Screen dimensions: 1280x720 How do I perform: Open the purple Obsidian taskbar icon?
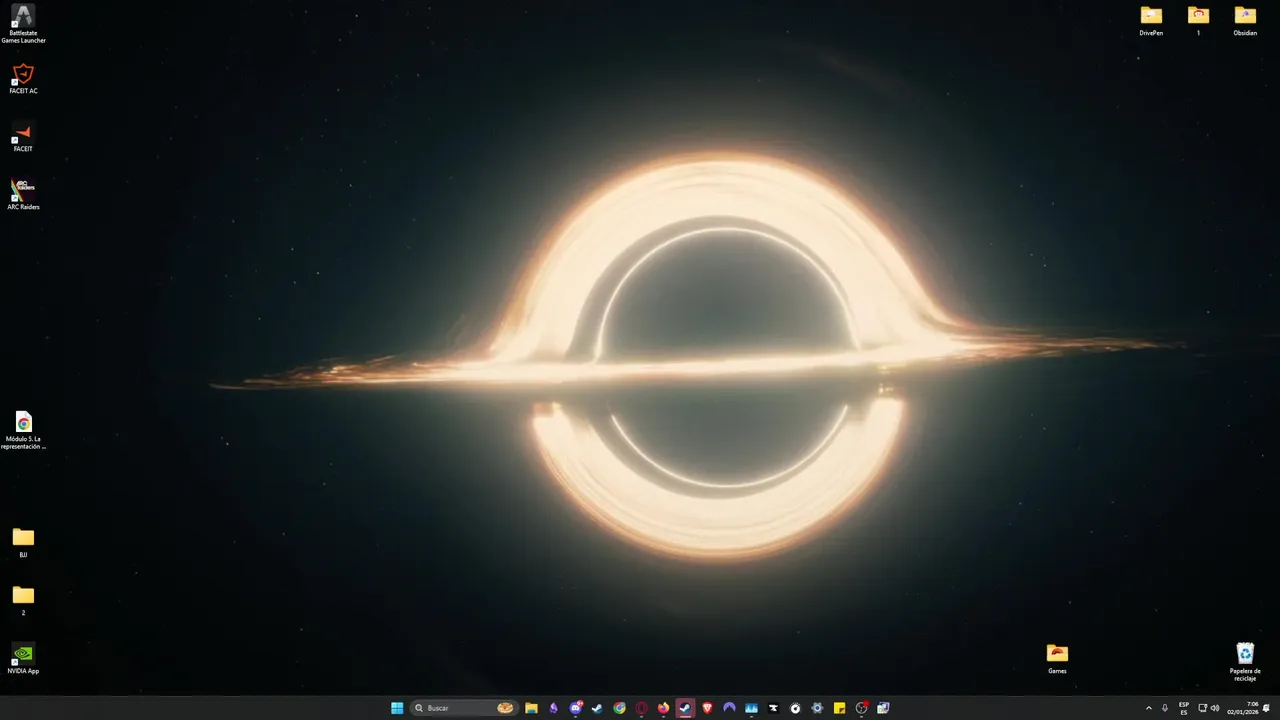tap(553, 708)
